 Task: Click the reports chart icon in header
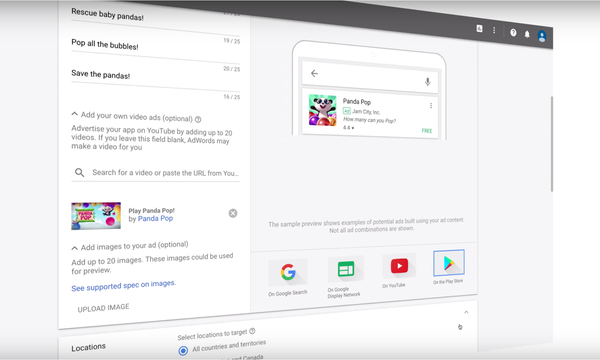pyautogui.click(x=479, y=28)
